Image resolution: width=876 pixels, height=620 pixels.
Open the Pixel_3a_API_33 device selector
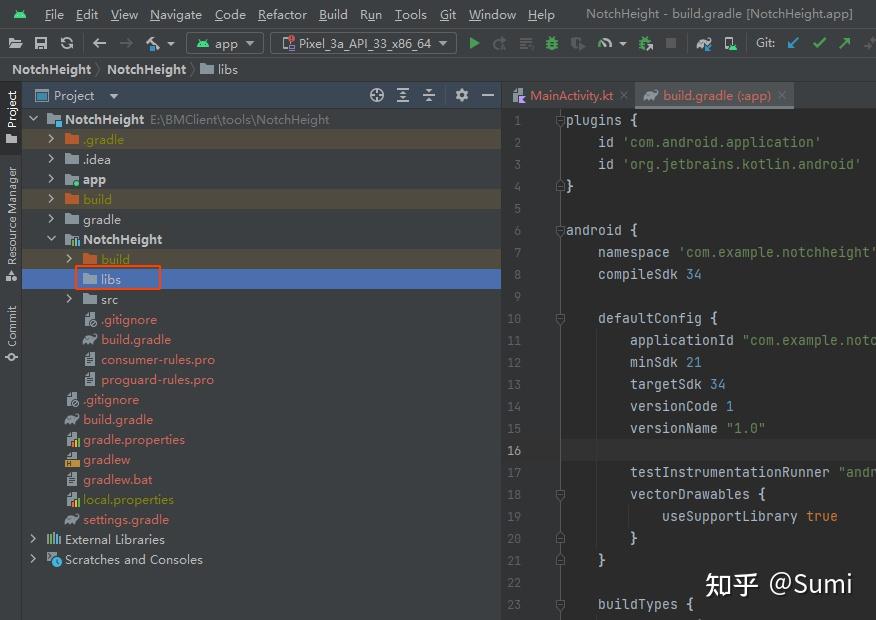click(x=362, y=43)
